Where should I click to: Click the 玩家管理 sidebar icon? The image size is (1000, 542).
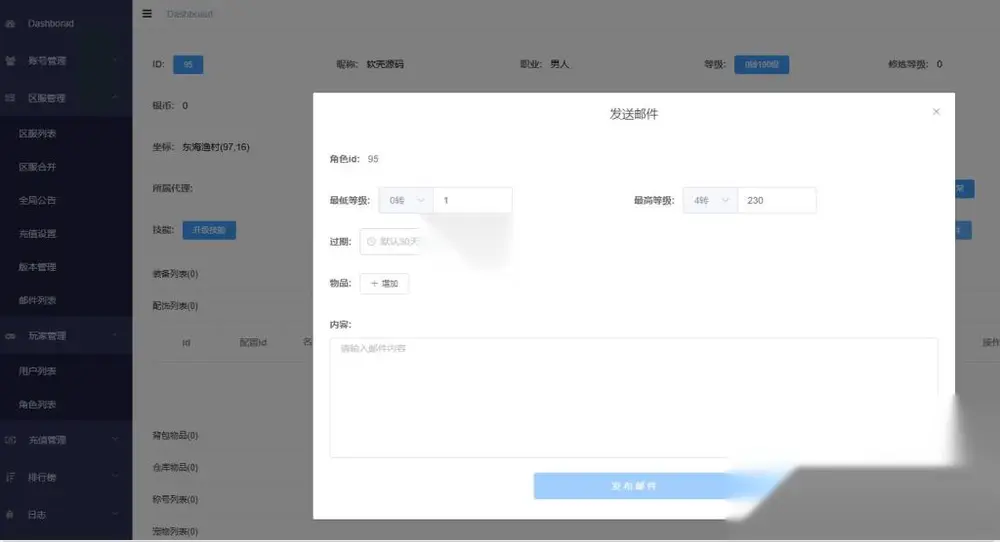pos(10,336)
